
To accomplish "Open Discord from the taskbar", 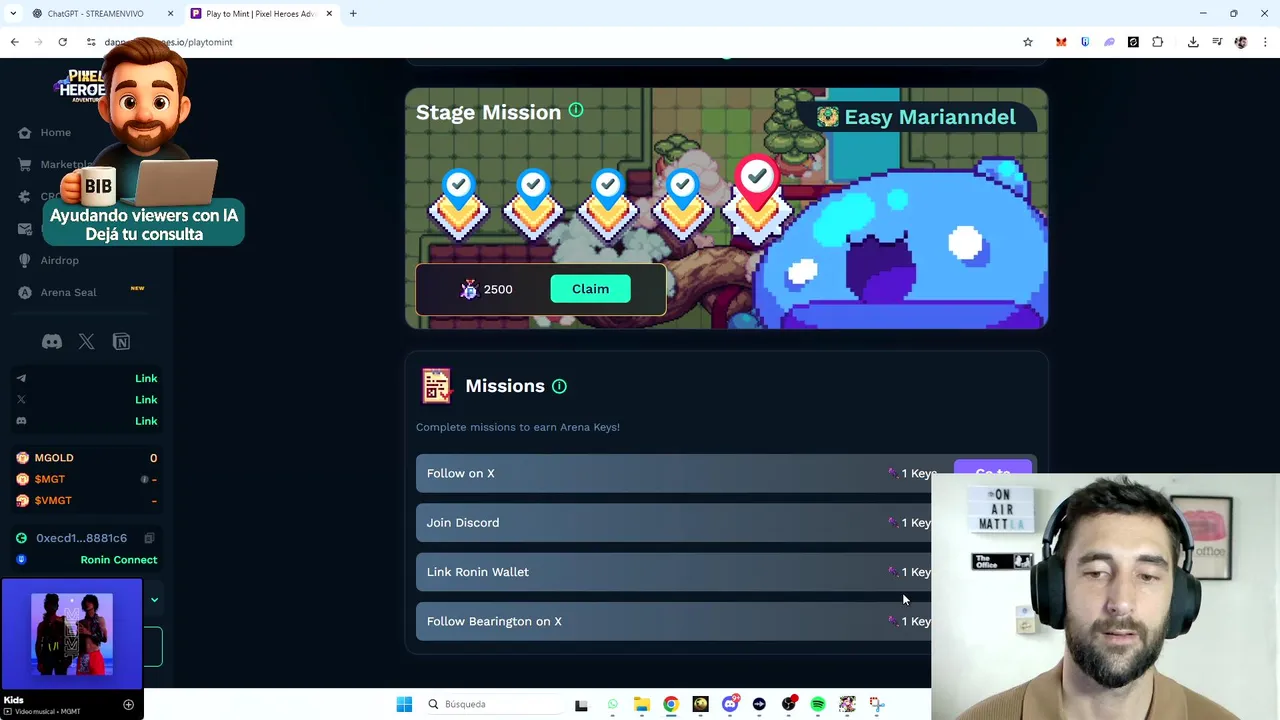I will click(730, 704).
